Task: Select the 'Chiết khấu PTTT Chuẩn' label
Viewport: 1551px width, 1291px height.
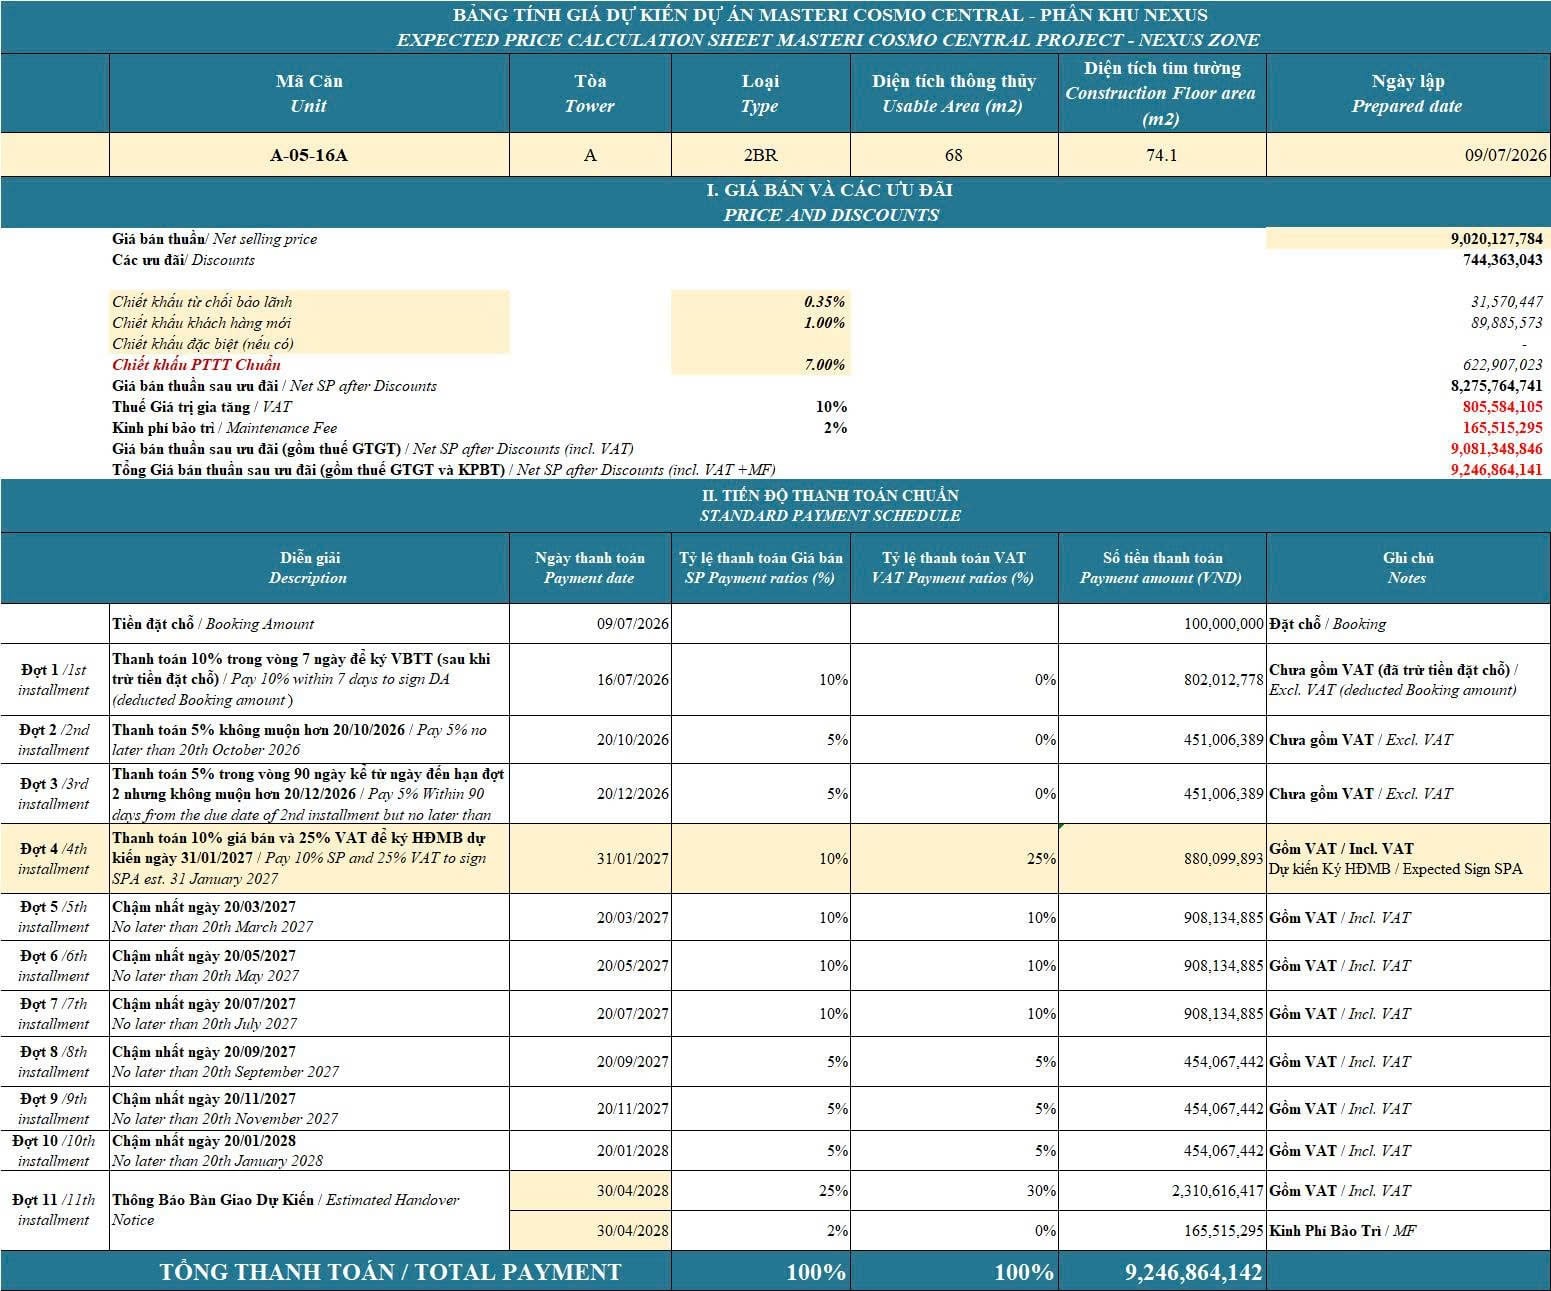Action: [196, 365]
